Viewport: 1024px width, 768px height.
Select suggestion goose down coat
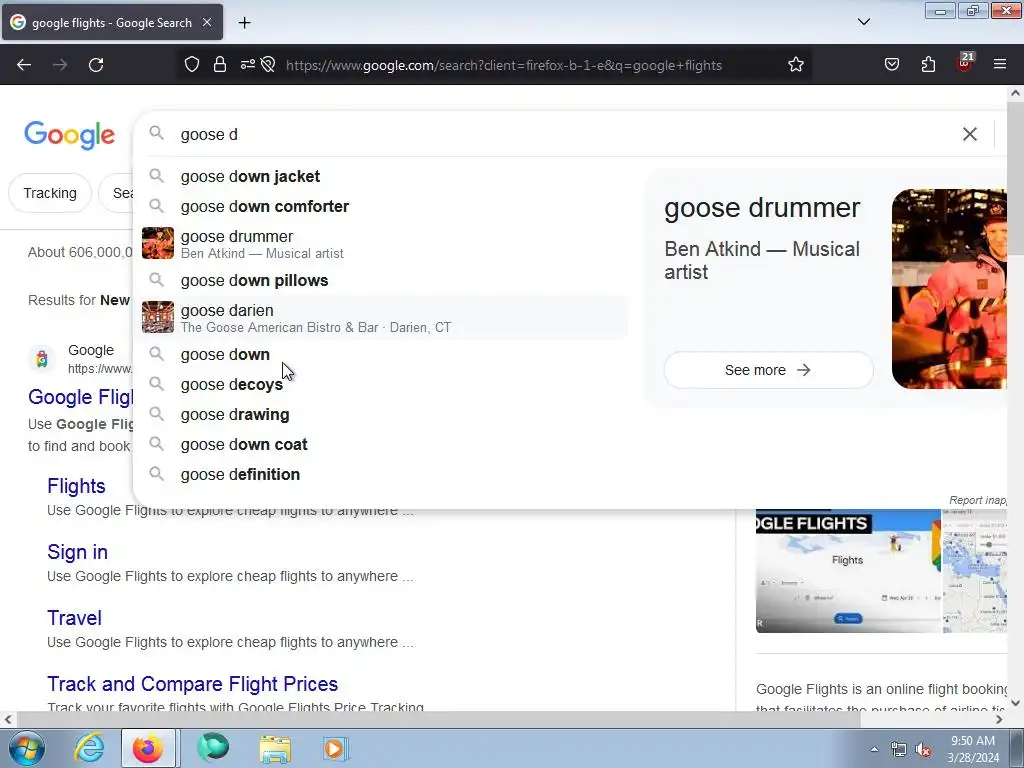coord(382,445)
